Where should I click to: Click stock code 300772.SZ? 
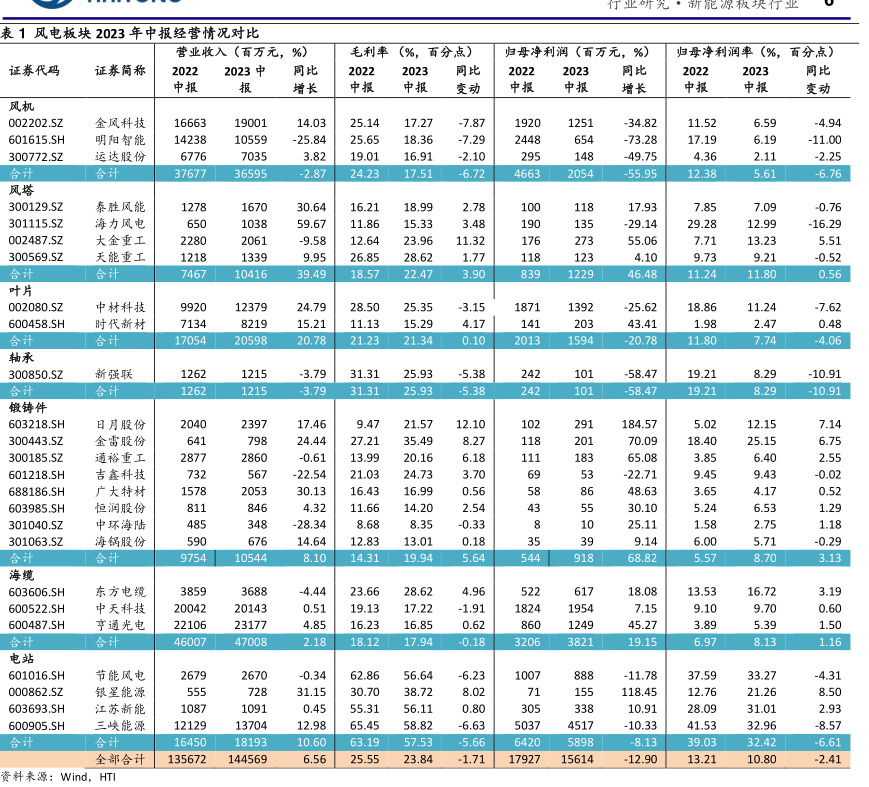(36, 157)
